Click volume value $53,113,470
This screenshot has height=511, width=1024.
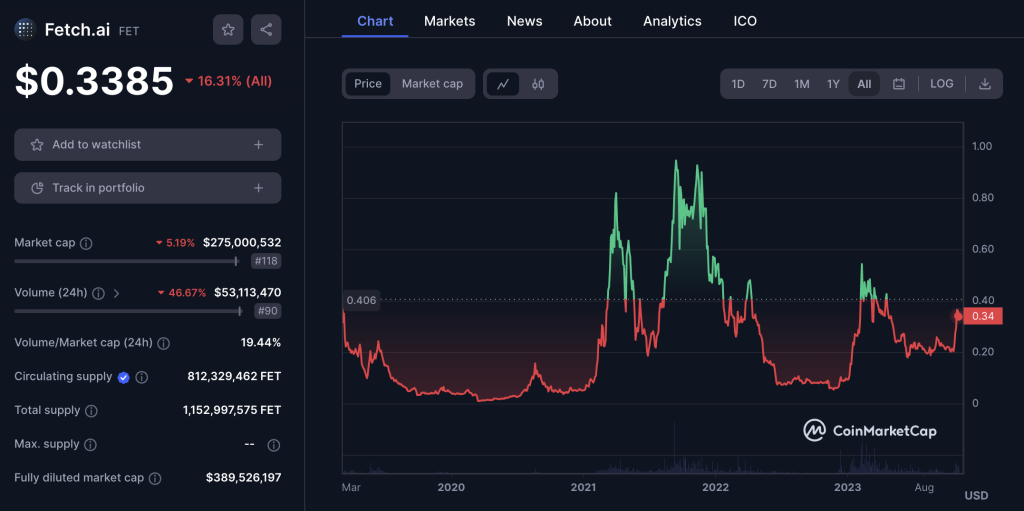(248, 293)
